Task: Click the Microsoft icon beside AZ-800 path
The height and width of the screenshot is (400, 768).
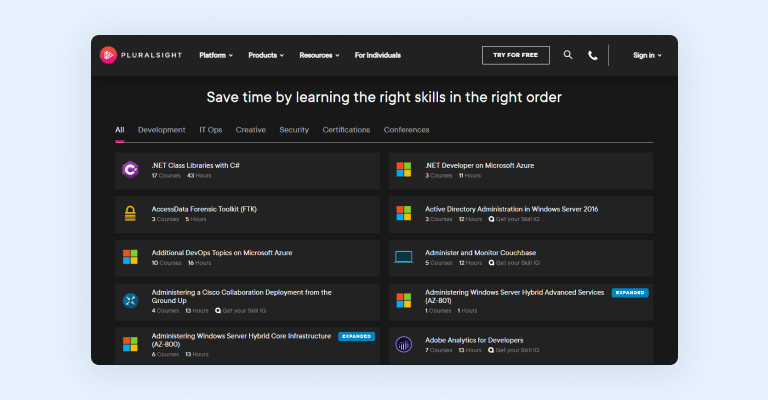Action: (130, 344)
